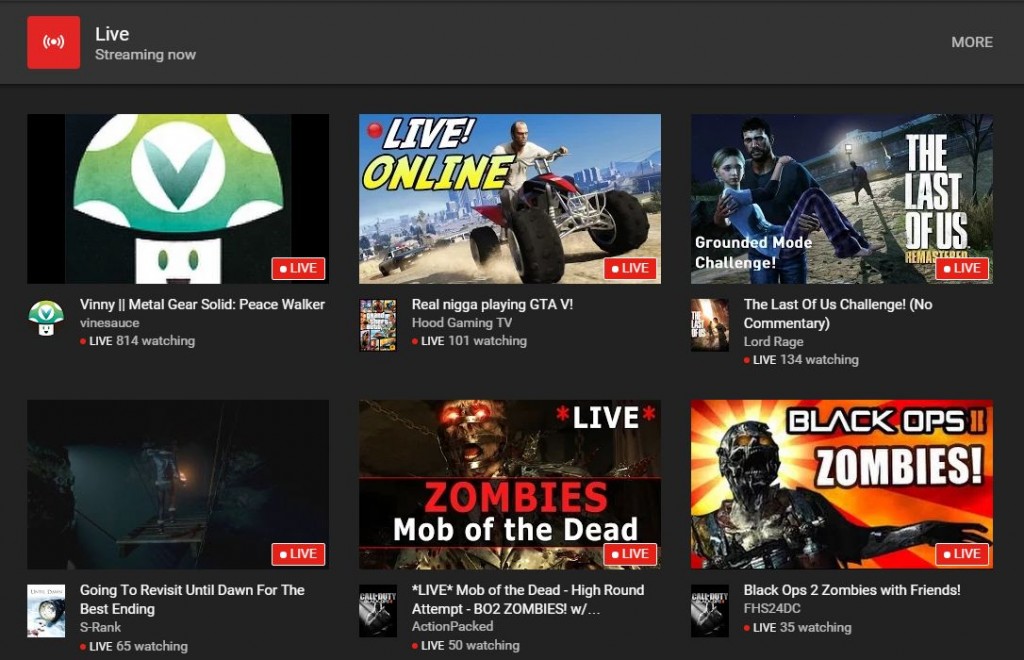This screenshot has width=1024, height=660.
Task: Click LIVE badge on Black Ops II thumbnail
Action: pos(962,554)
